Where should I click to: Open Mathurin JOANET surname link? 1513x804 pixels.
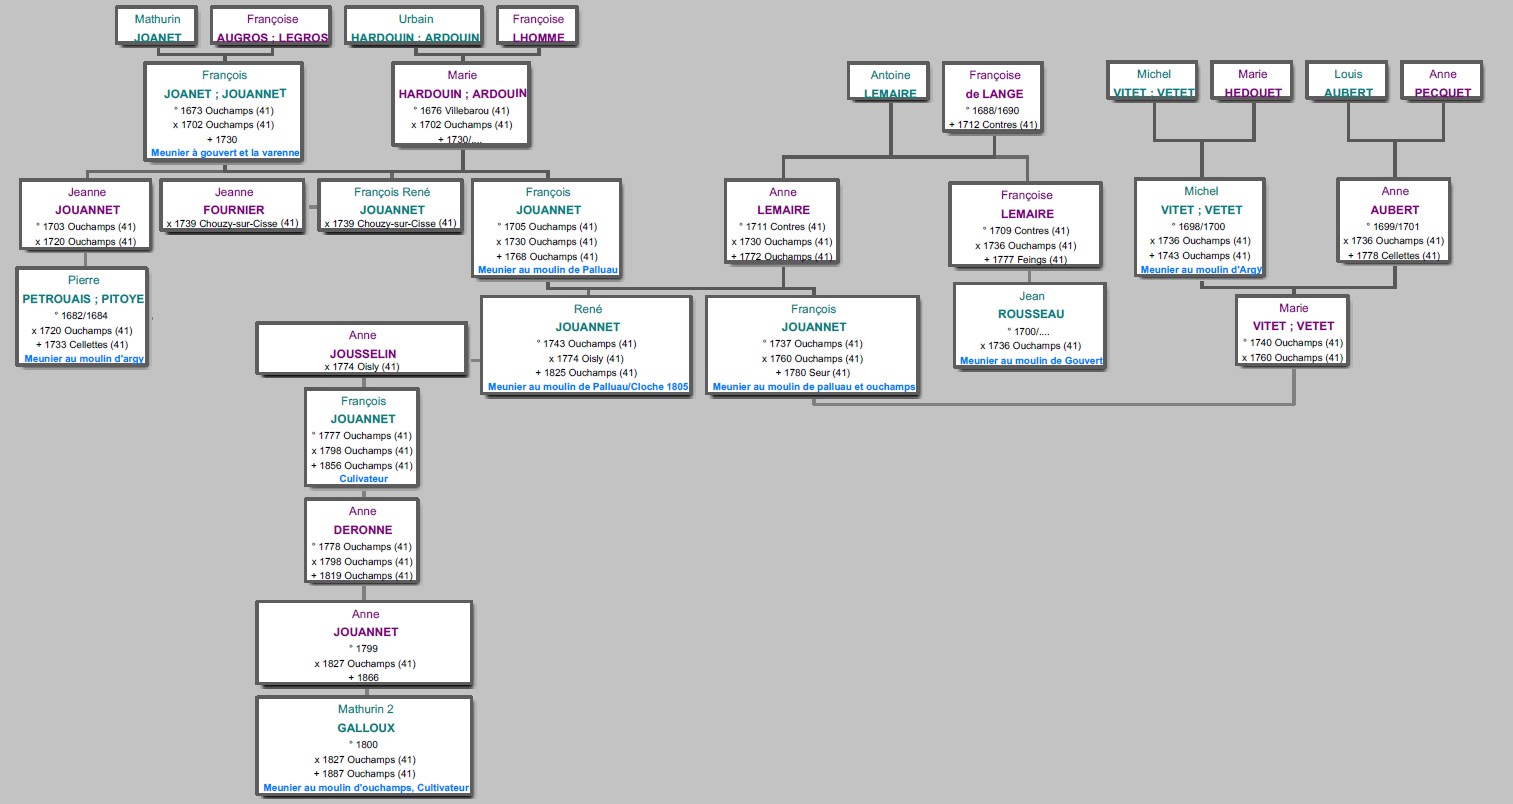click(158, 38)
